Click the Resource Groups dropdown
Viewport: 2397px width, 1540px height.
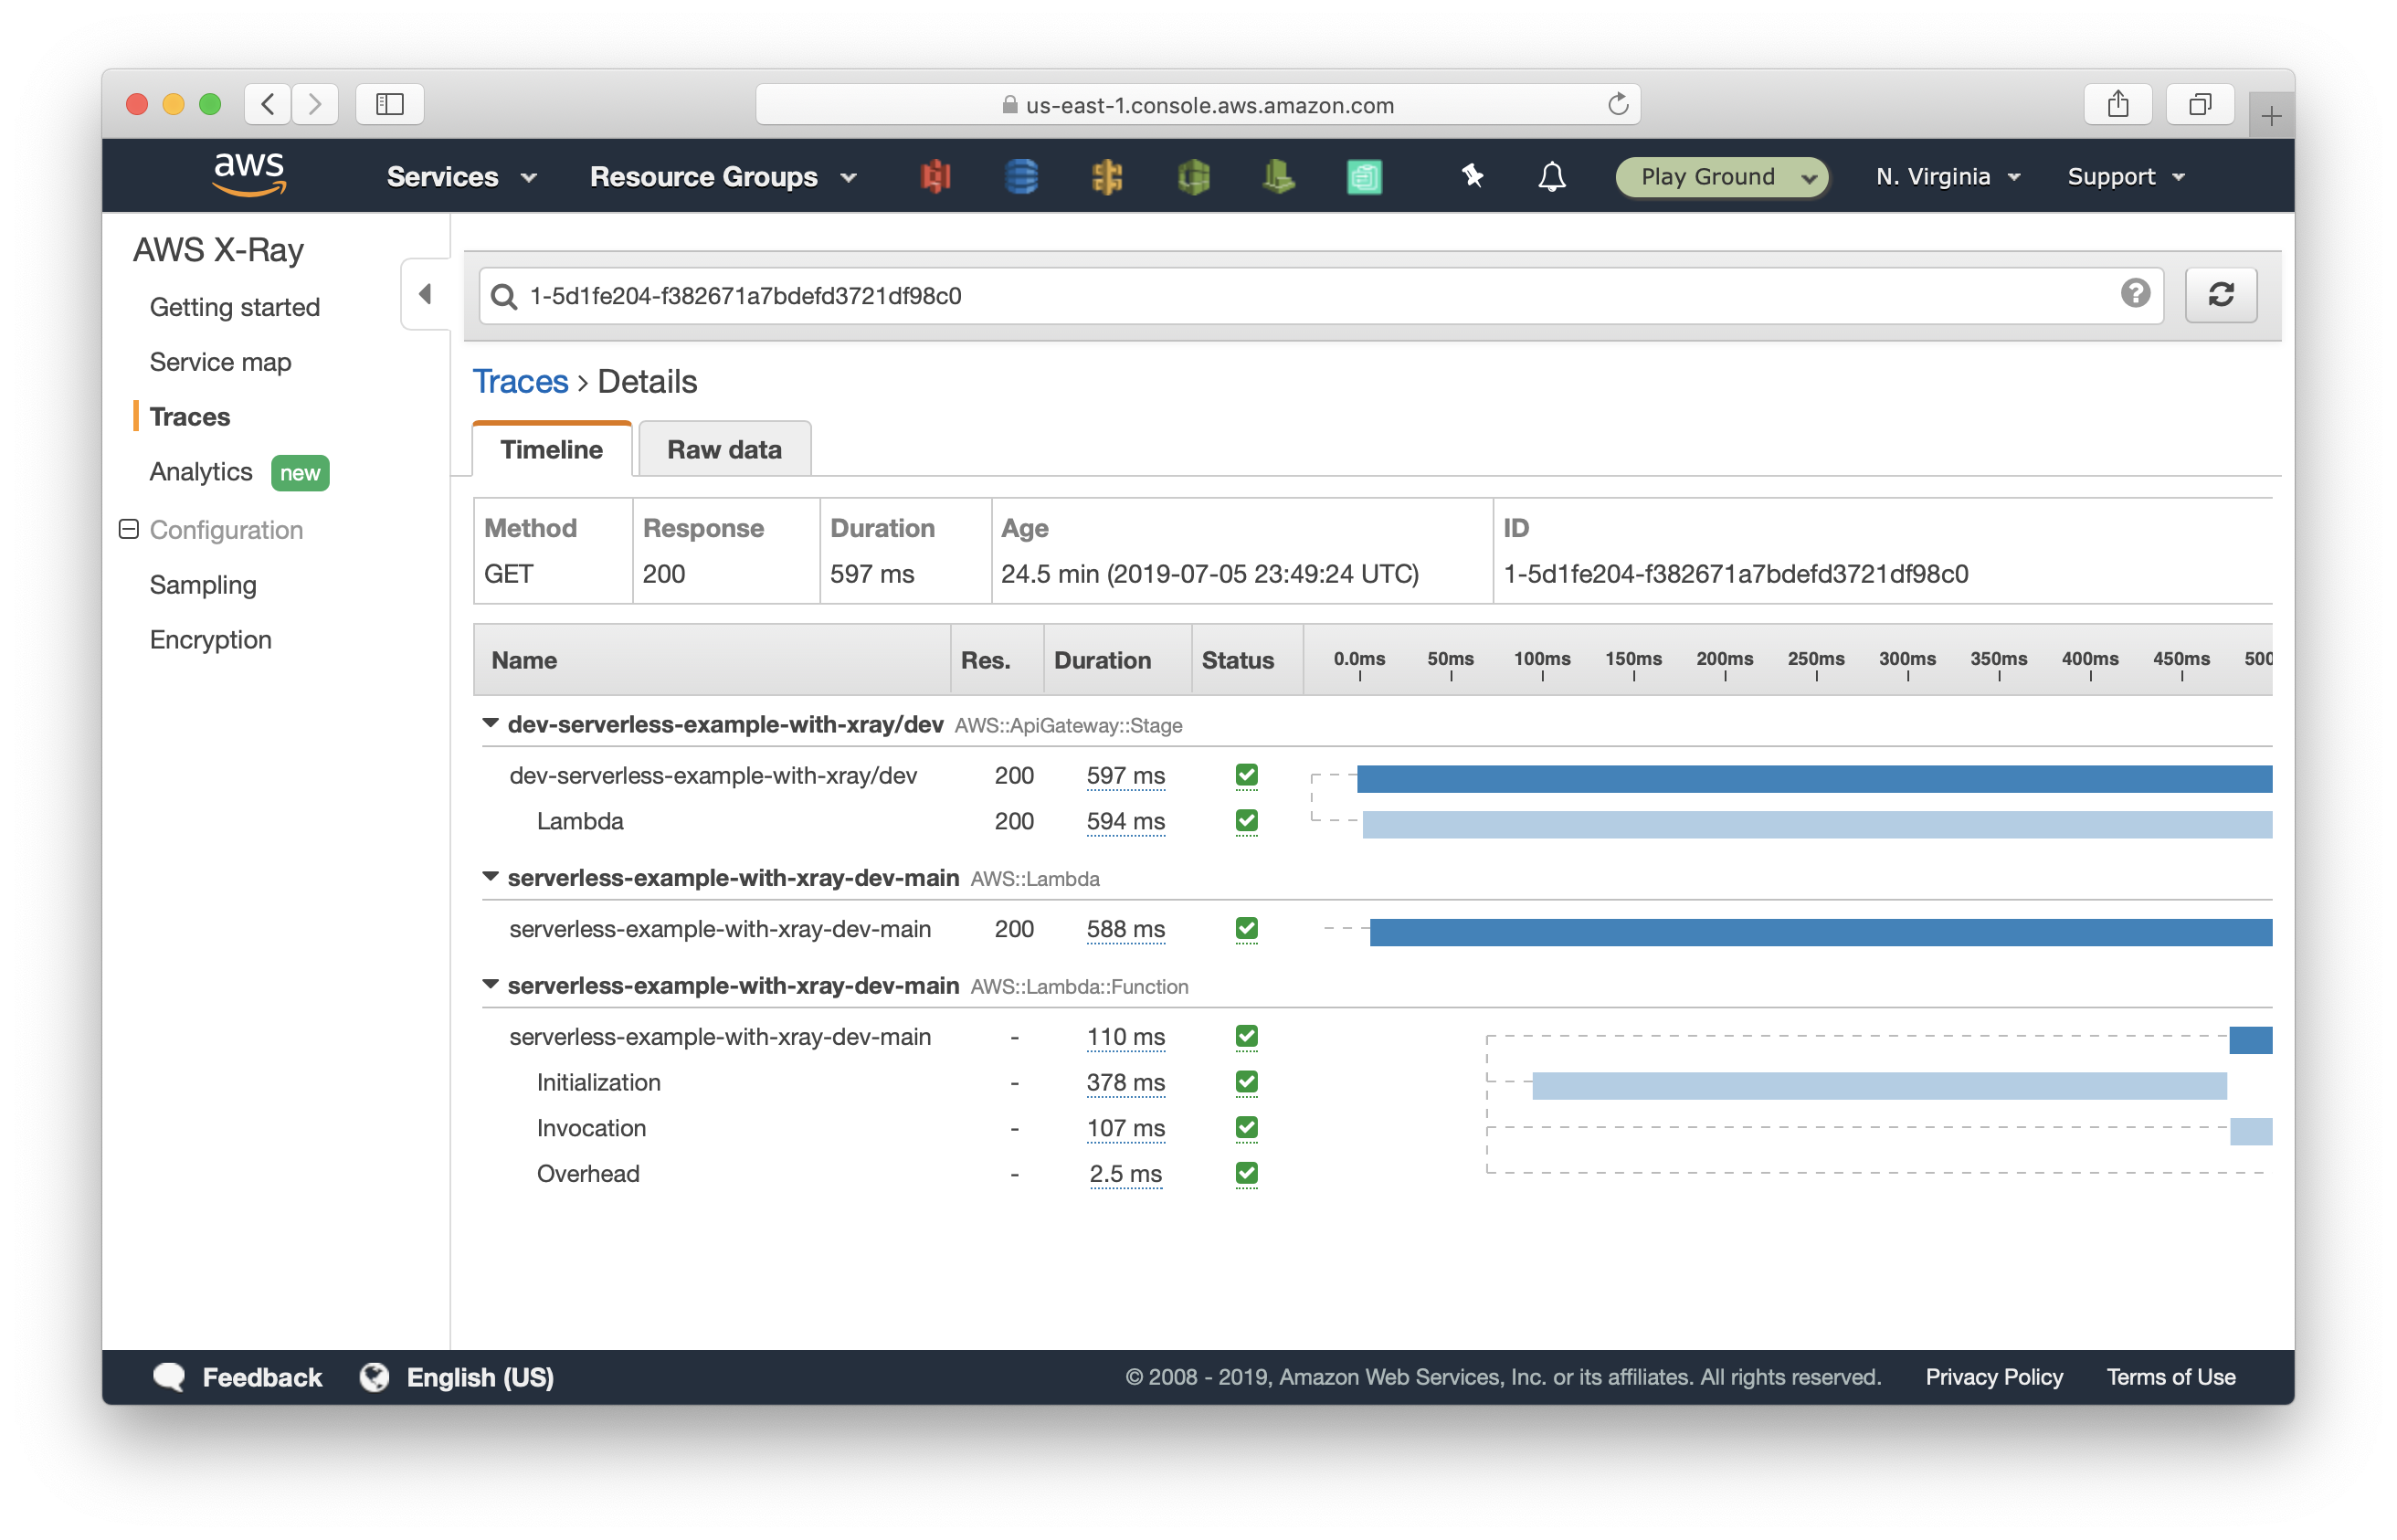723,174
